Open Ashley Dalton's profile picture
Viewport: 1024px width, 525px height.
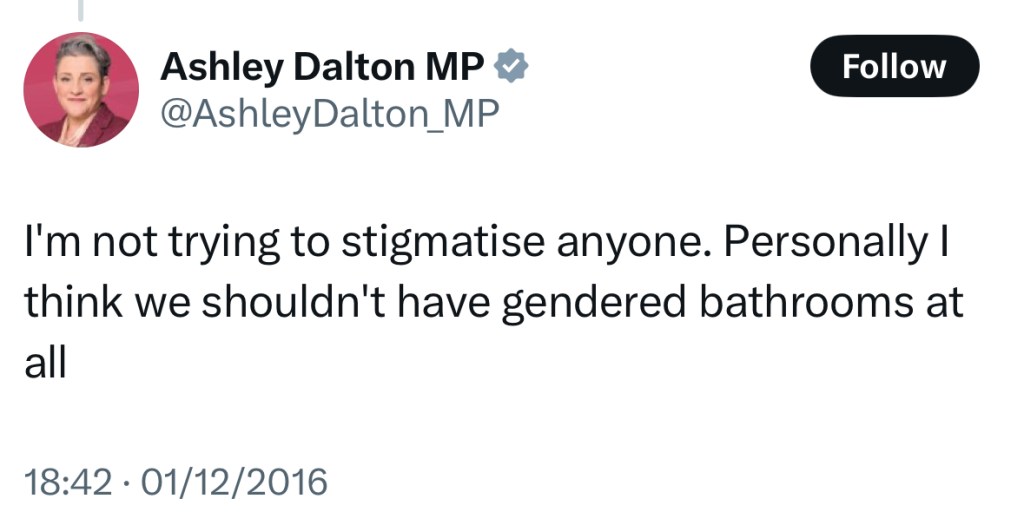tap(81, 90)
